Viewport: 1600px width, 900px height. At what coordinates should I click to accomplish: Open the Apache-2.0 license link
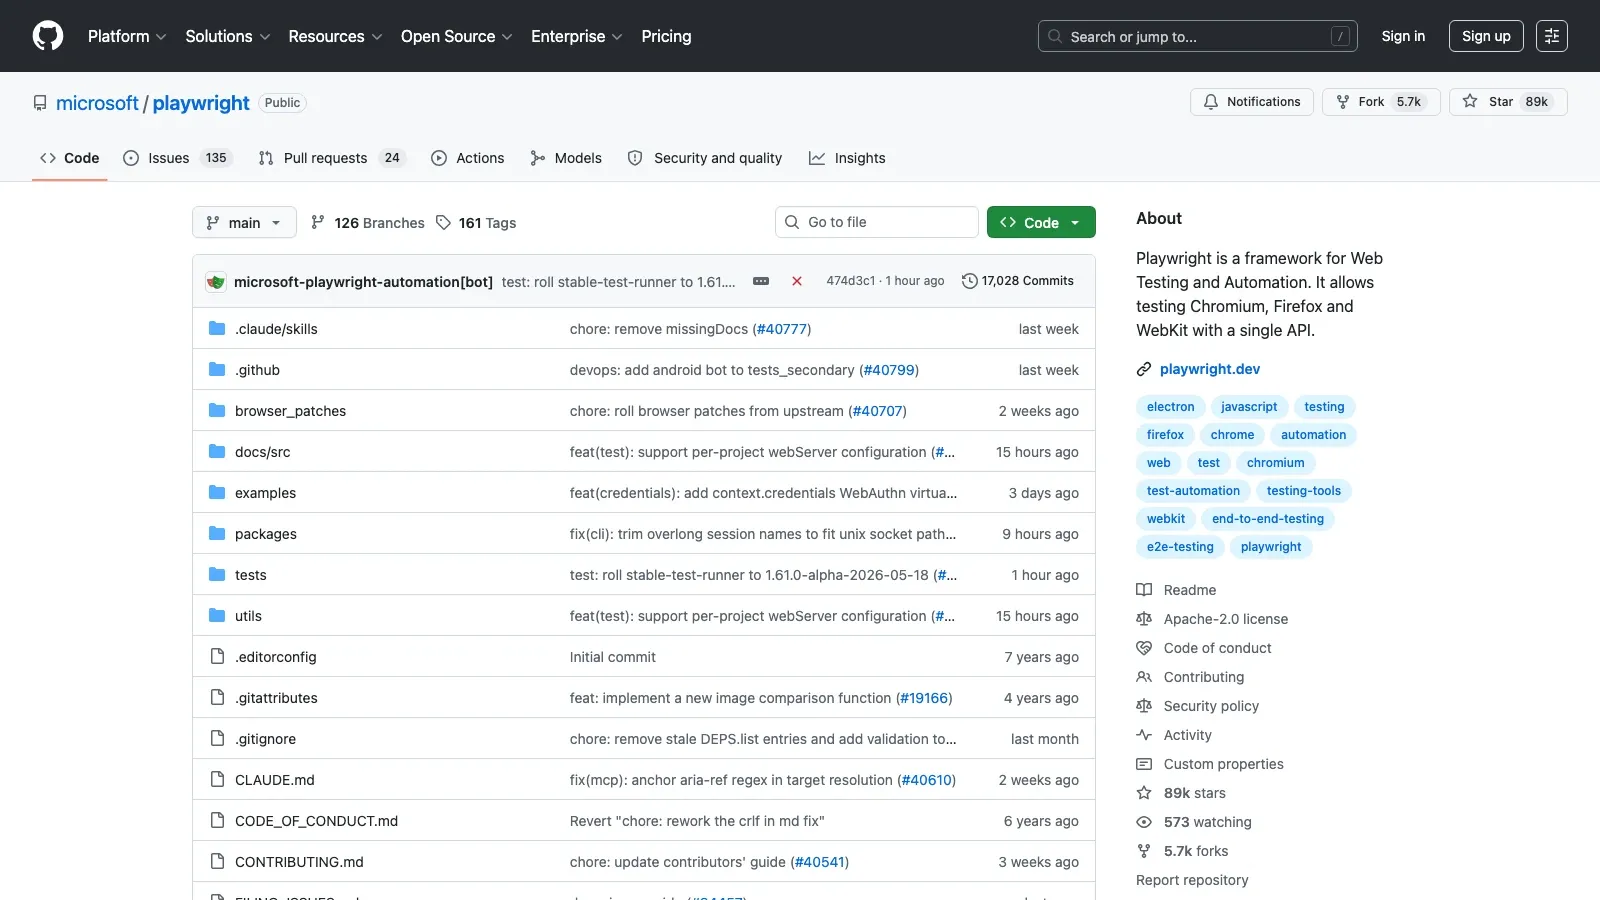1226,619
